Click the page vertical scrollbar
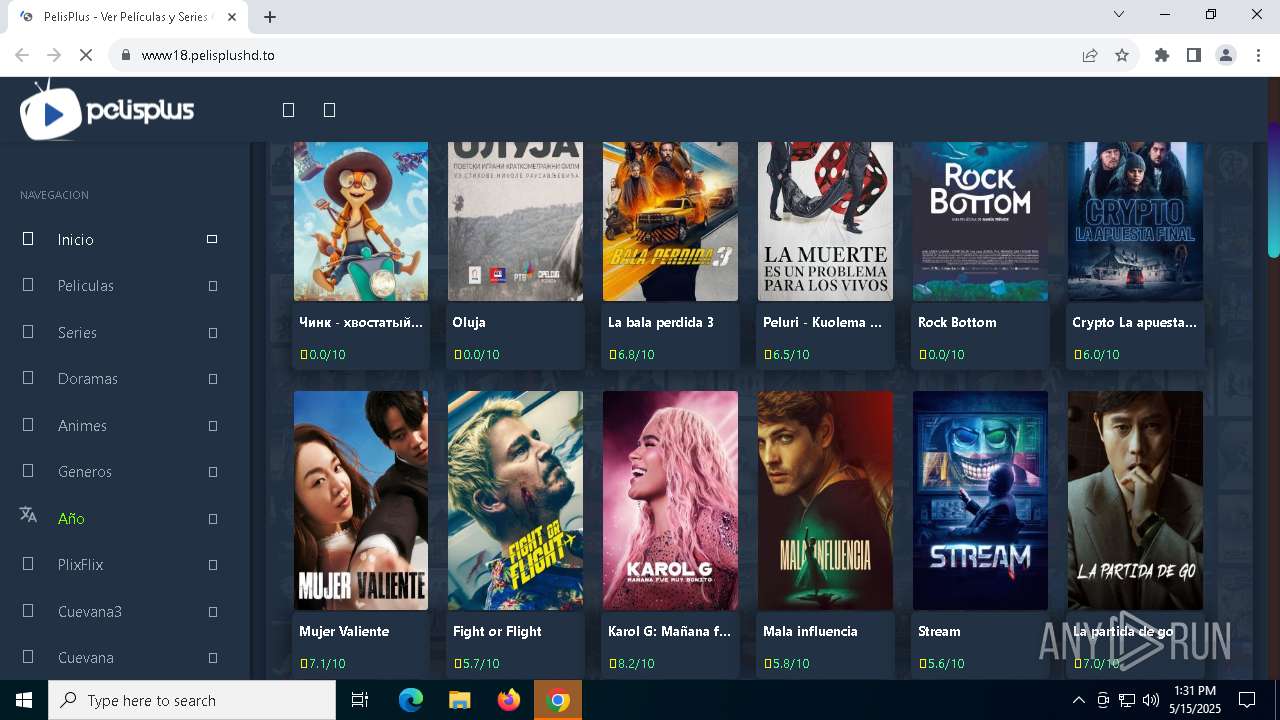This screenshot has height=720, width=1280. click(1274, 190)
